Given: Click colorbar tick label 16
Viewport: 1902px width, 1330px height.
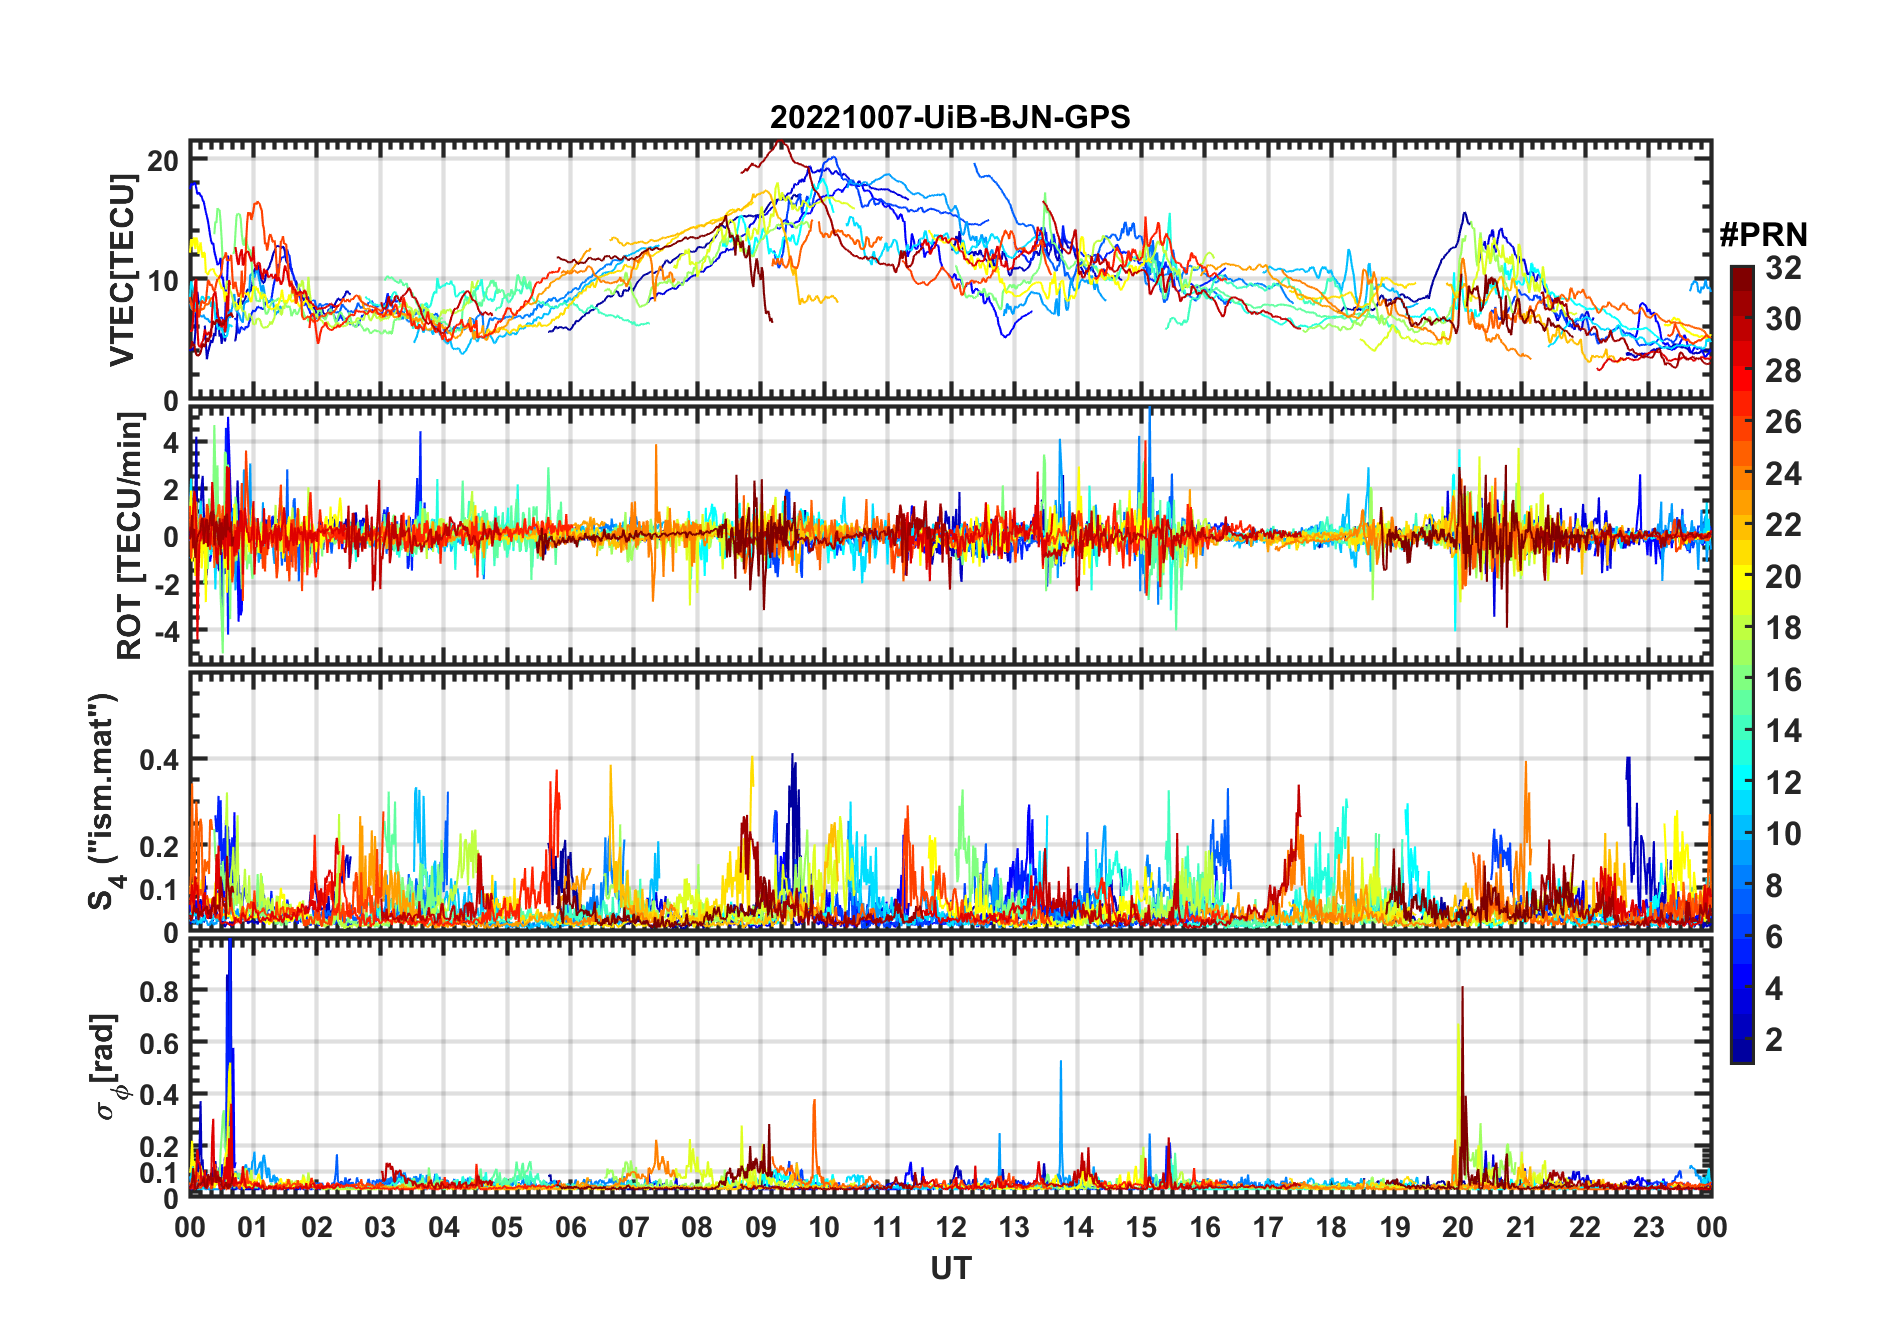Looking at the screenshot, I should click(1783, 680).
